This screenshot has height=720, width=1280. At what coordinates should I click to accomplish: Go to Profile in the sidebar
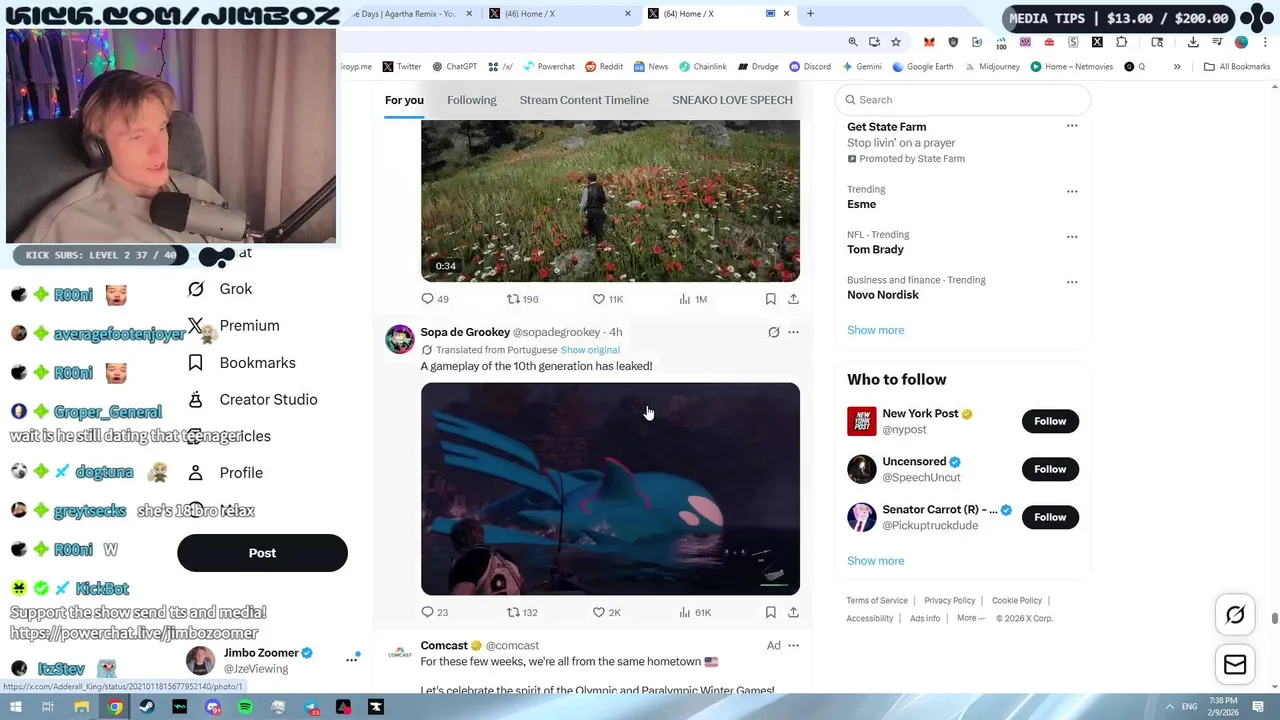(227, 473)
